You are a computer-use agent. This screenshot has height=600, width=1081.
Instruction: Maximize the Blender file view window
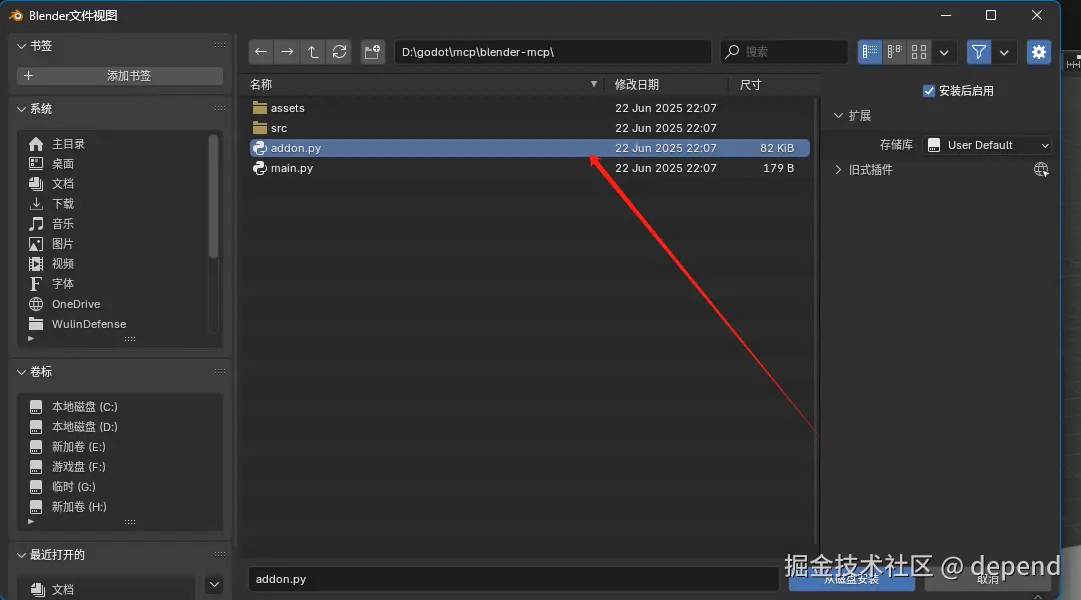[x=991, y=15]
